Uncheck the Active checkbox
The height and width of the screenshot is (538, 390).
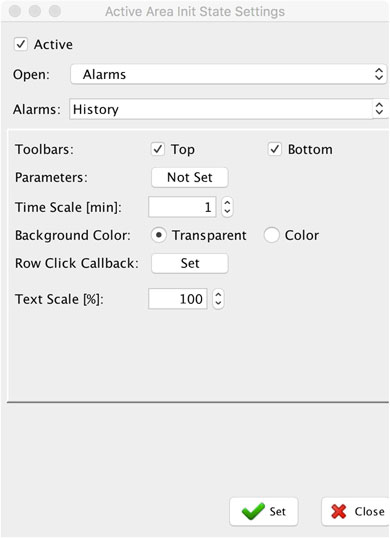[21, 44]
